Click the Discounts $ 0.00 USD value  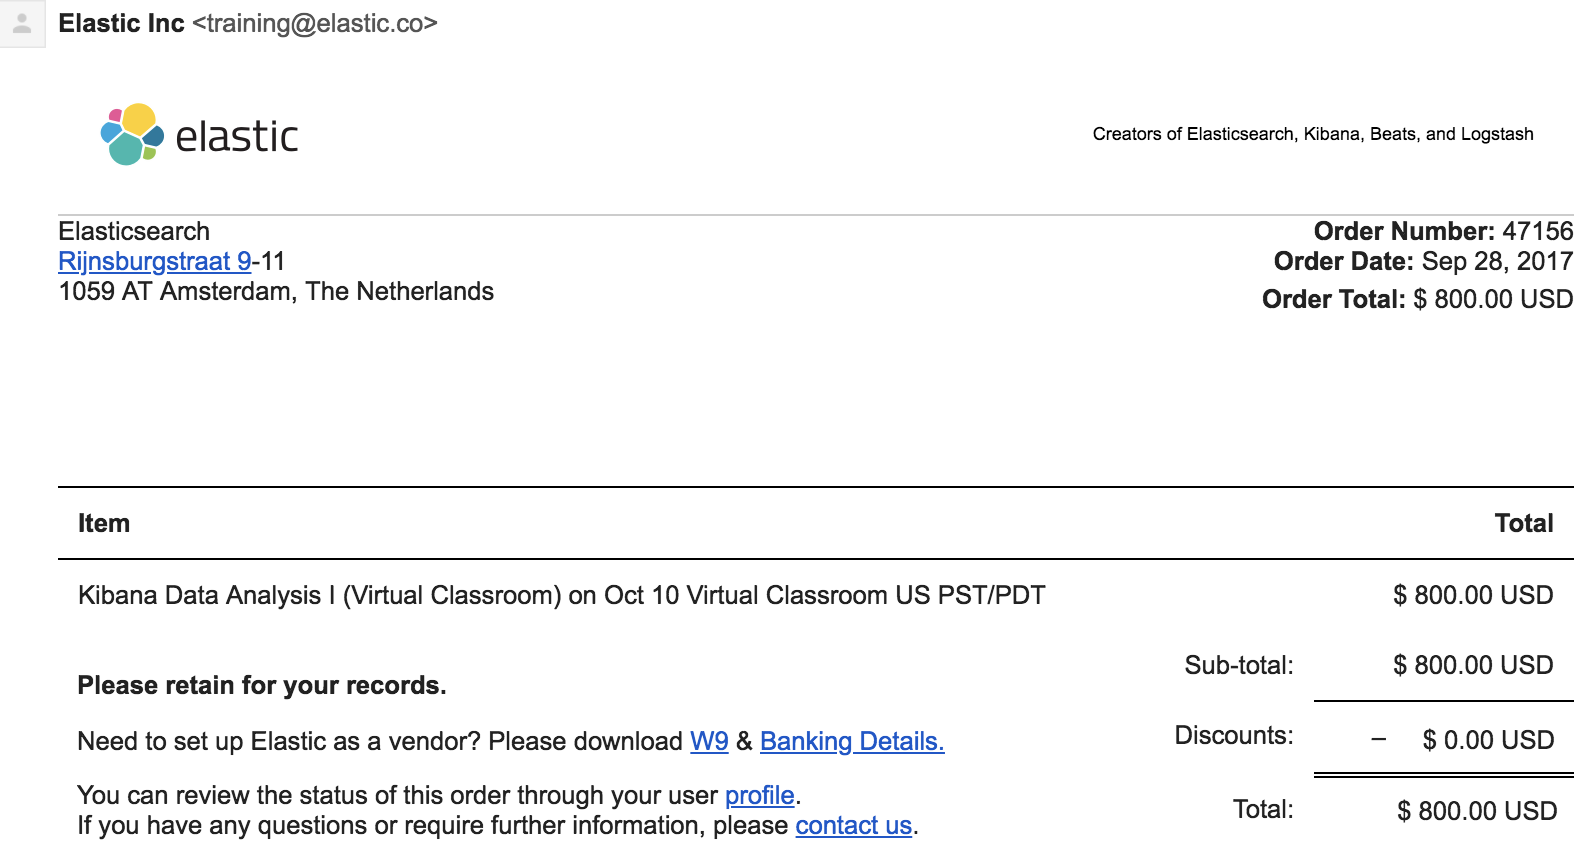[x=1488, y=740]
